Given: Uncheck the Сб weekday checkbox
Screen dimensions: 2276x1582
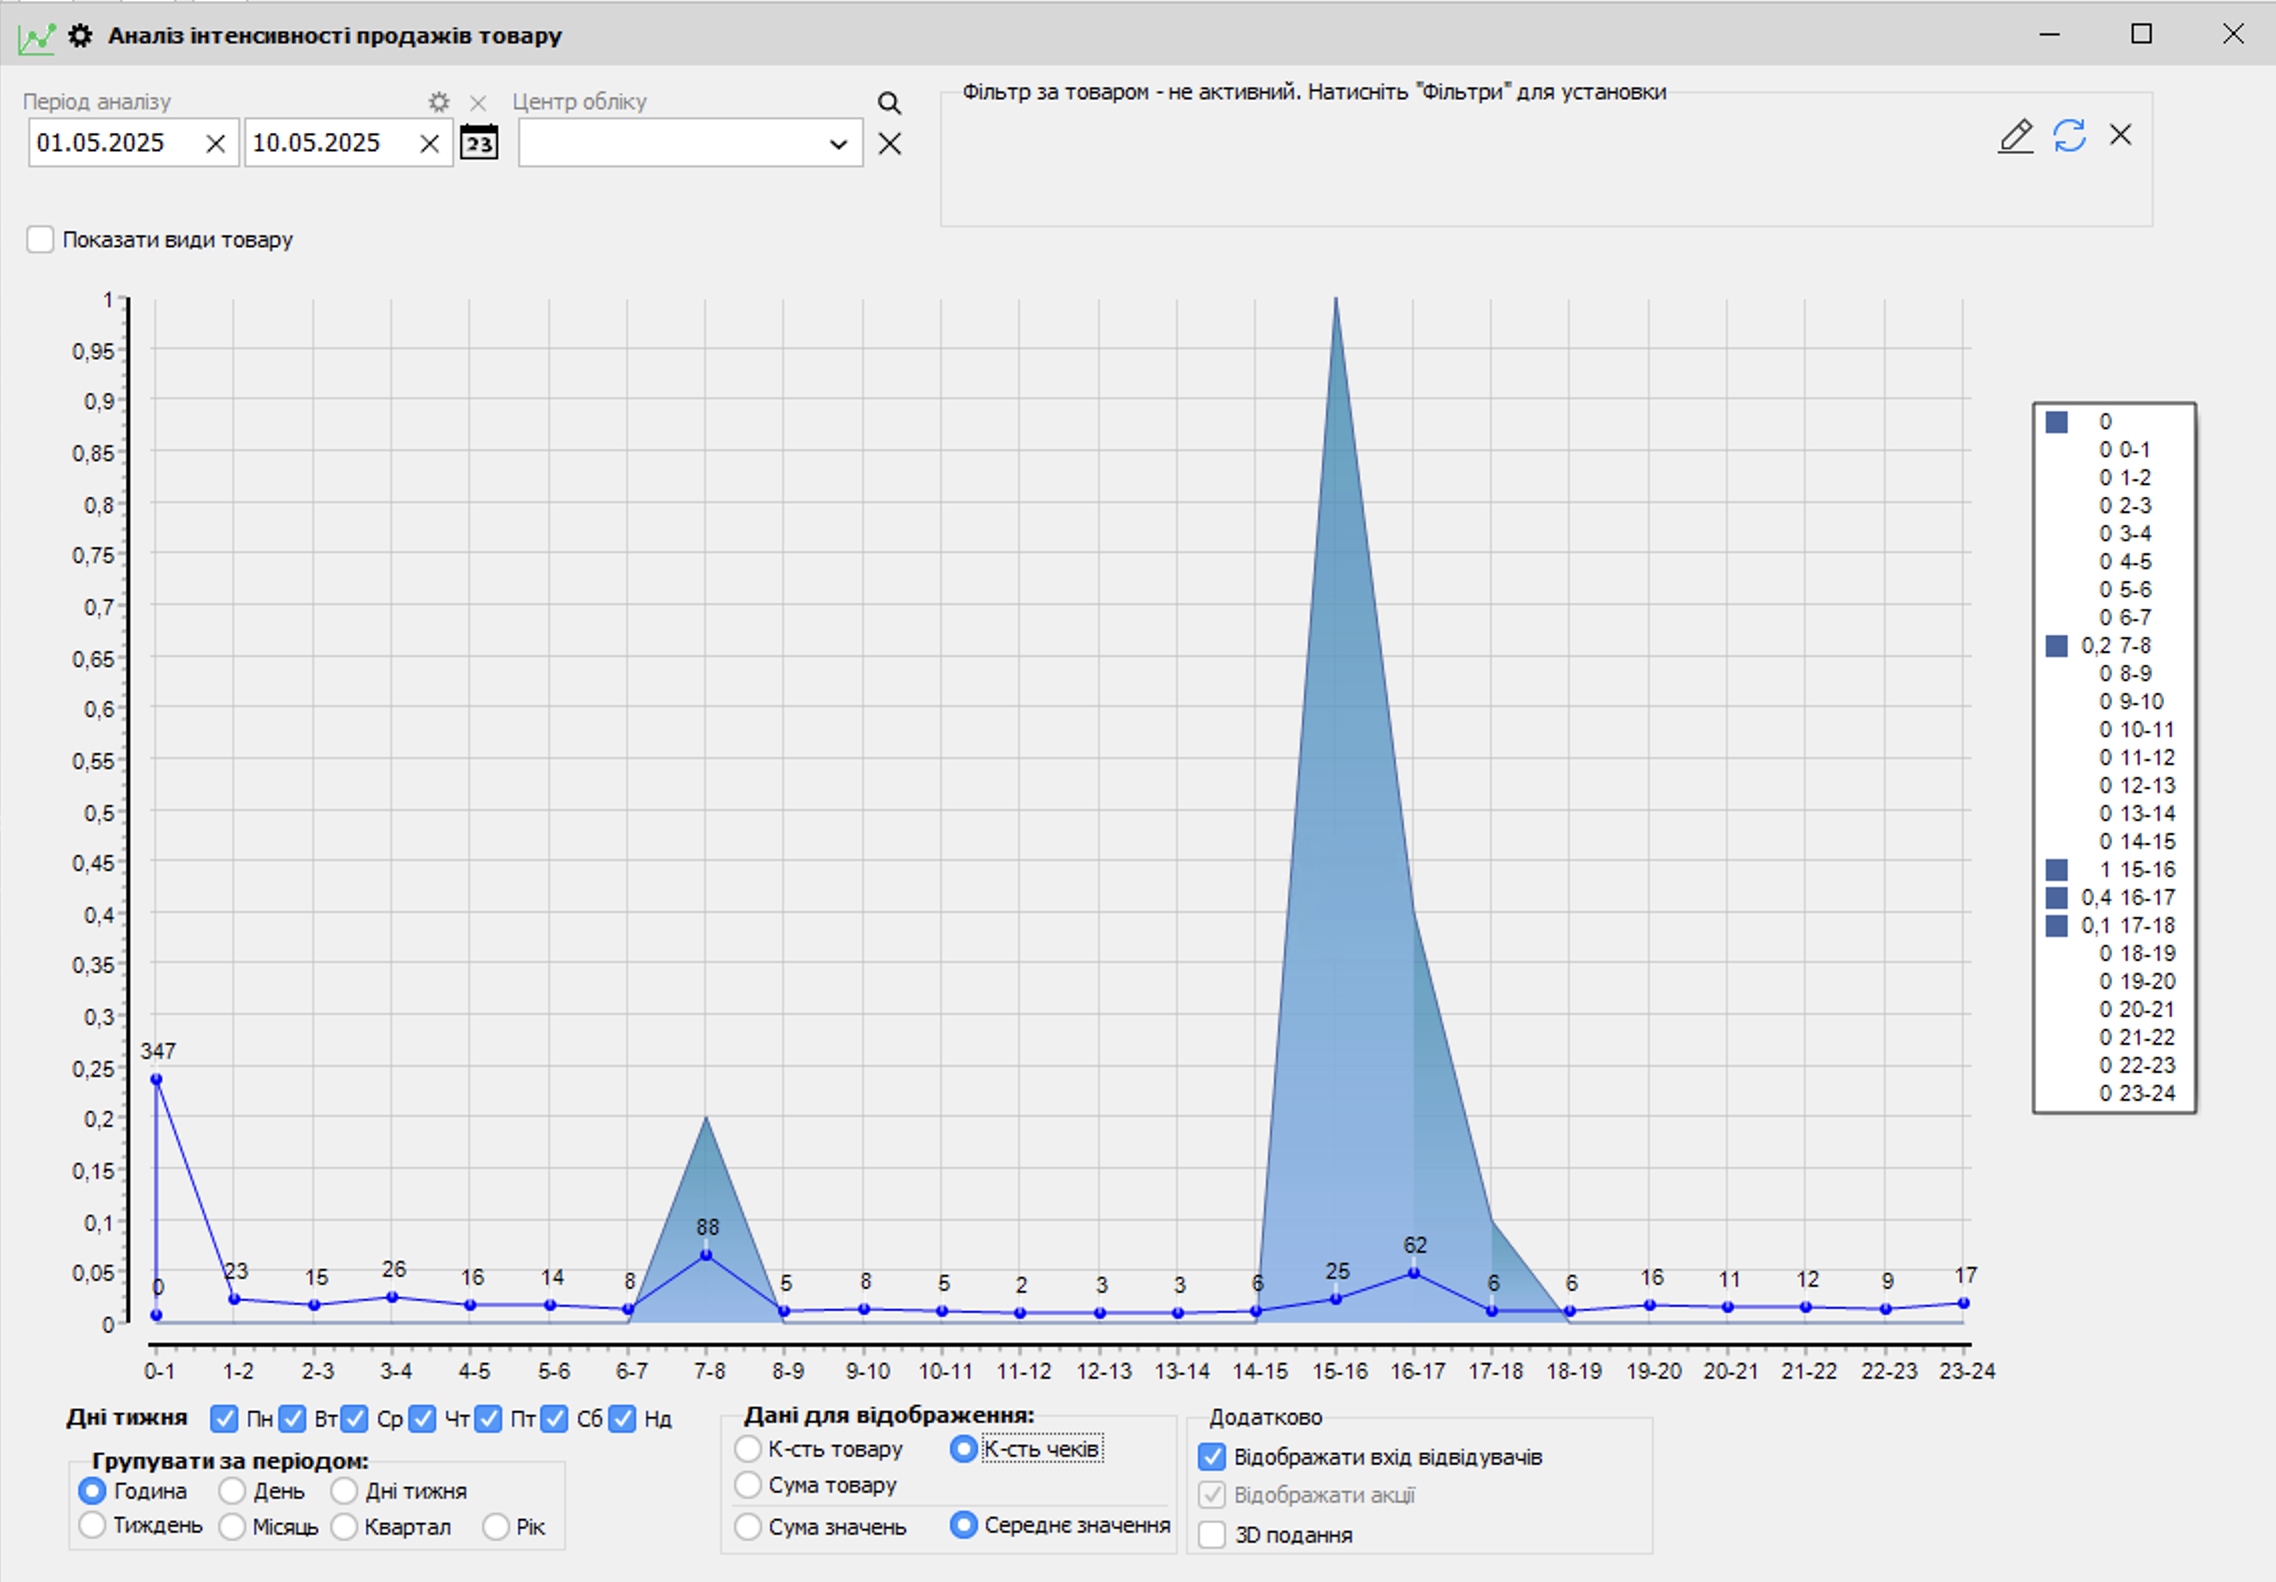Looking at the screenshot, I should point(555,1418).
